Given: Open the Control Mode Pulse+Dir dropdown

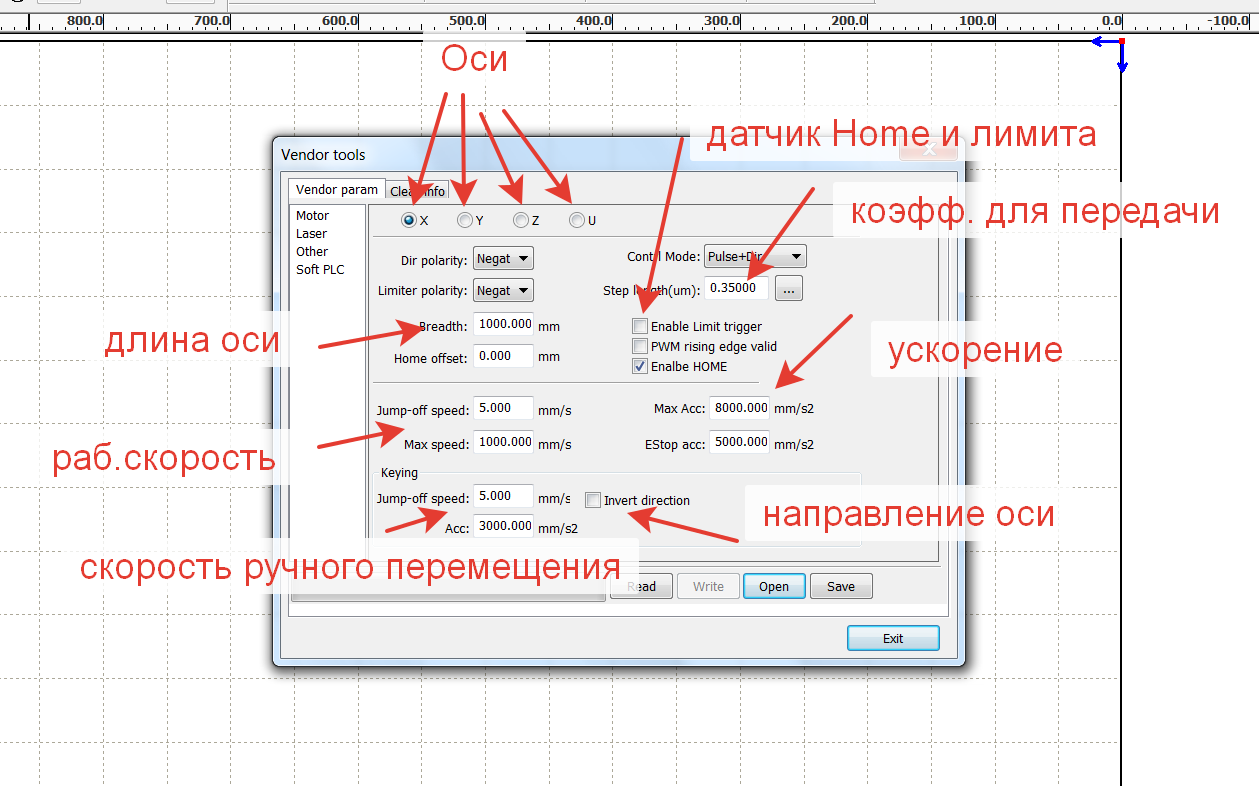Looking at the screenshot, I should pyautogui.click(x=755, y=256).
